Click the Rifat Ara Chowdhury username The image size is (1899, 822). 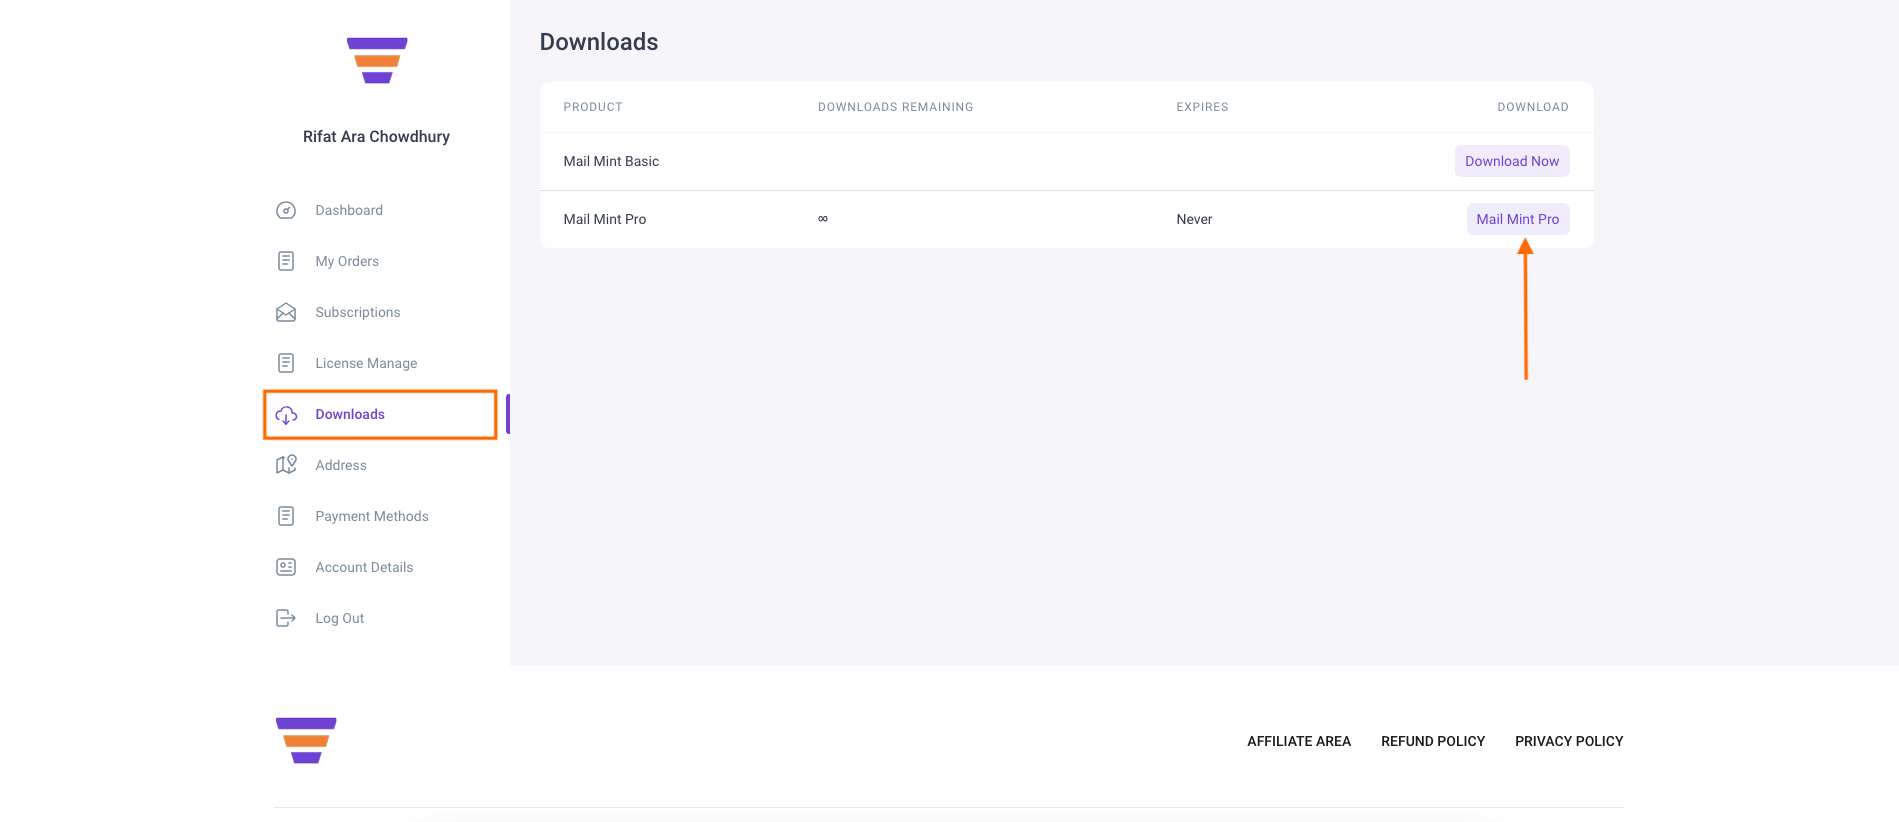coord(376,136)
